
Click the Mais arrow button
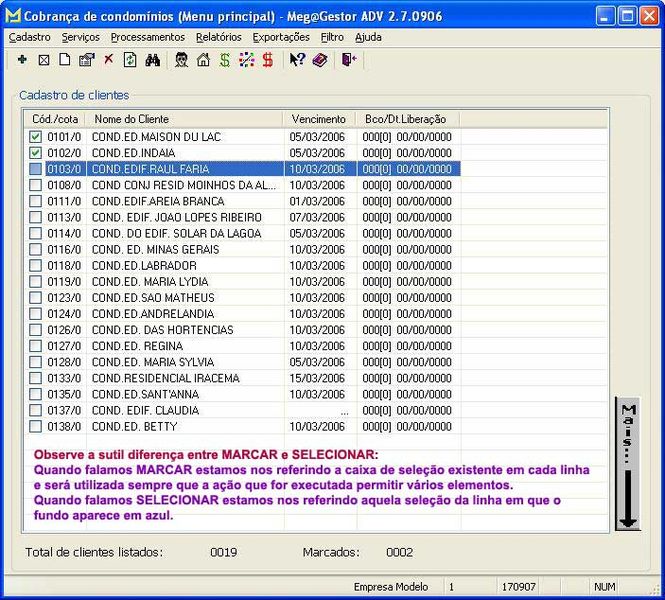[628, 464]
